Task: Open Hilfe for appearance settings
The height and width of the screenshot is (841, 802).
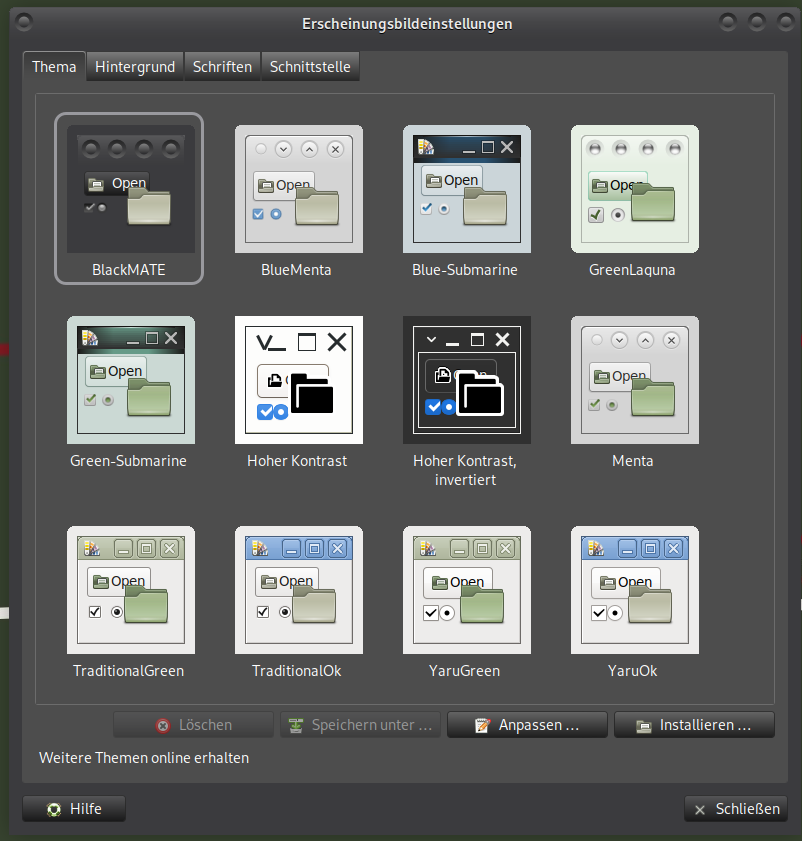Action: [74, 809]
